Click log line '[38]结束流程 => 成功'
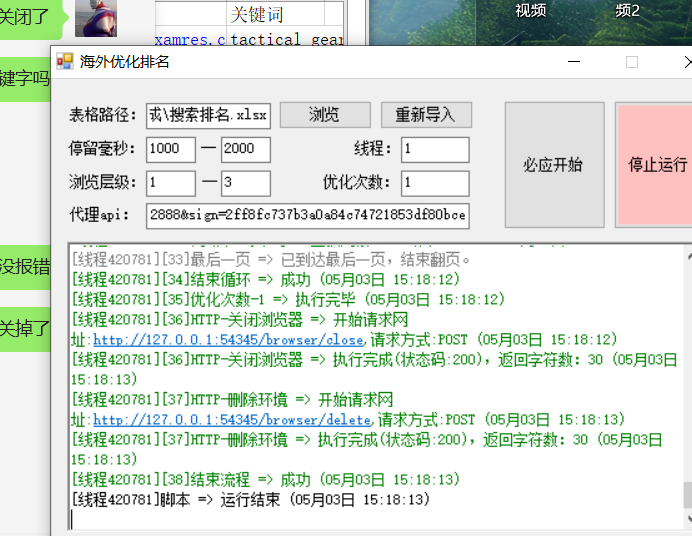Image resolution: width=692 pixels, height=536 pixels. (x=265, y=480)
